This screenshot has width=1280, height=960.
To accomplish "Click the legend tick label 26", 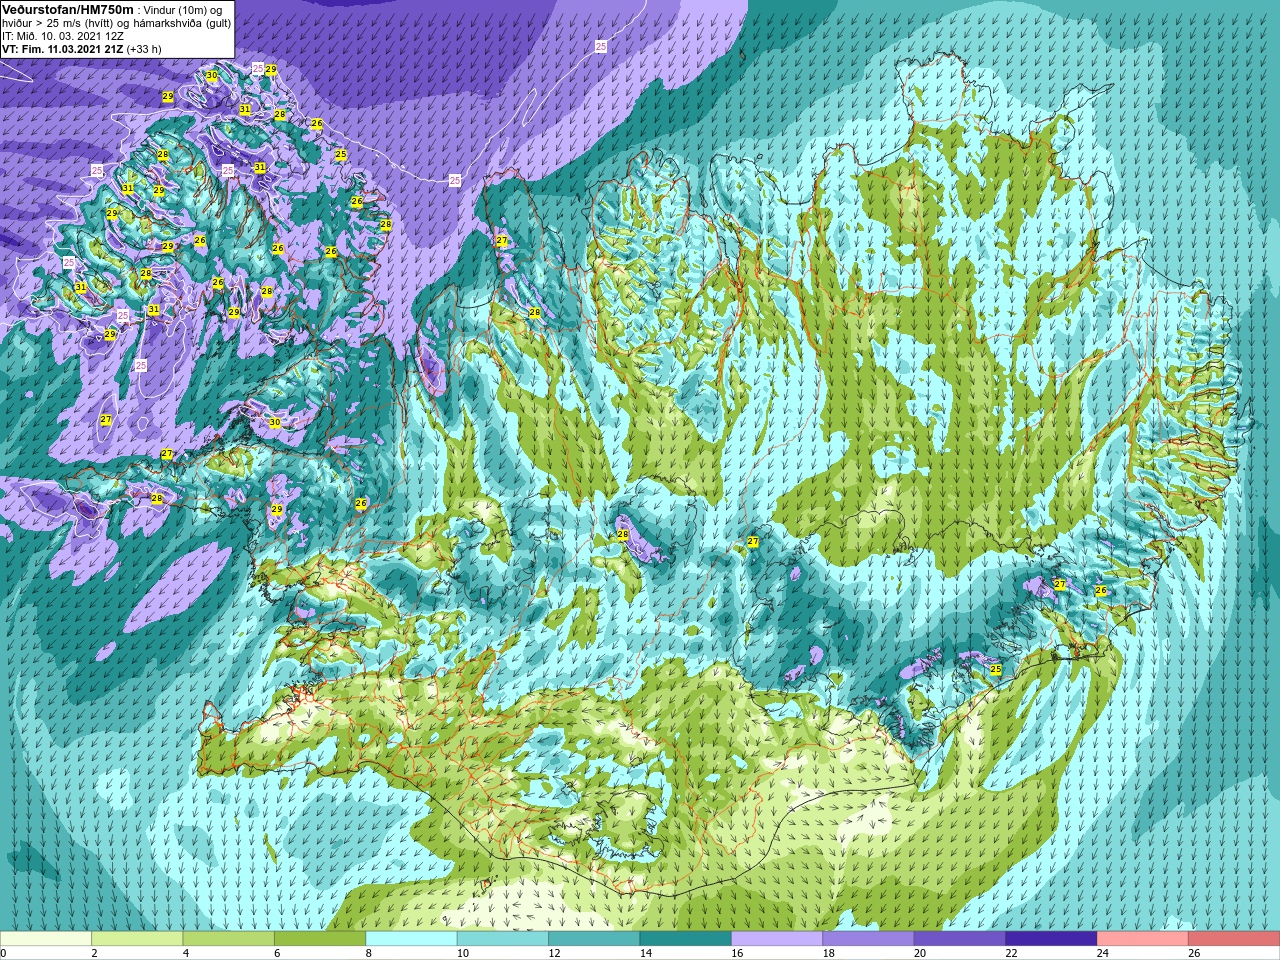I will [x=1195, y=954].
